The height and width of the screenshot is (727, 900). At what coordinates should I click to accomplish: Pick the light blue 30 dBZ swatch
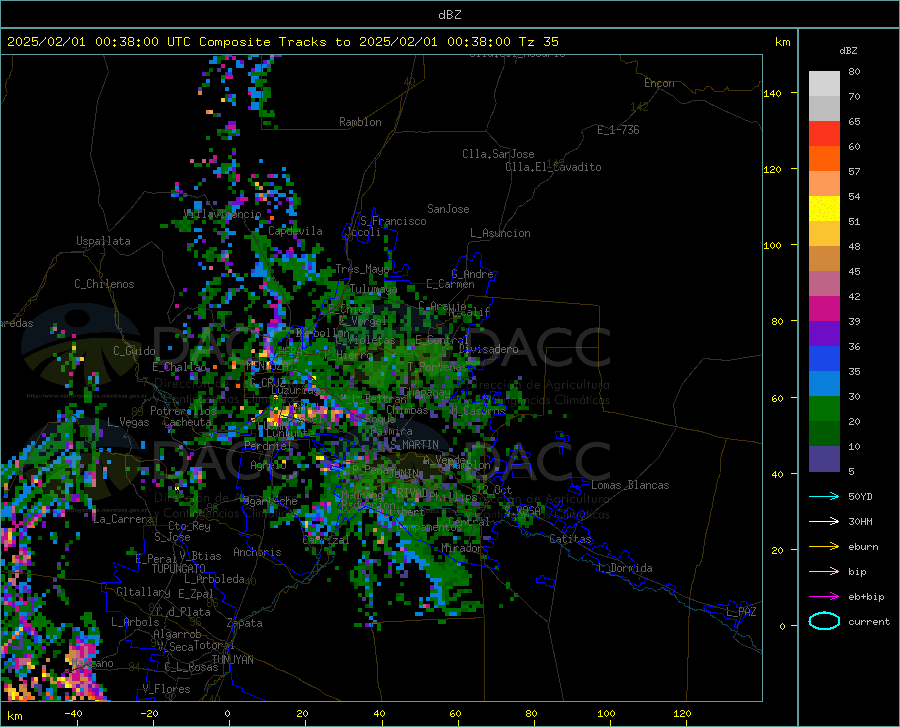click(824, 384)
